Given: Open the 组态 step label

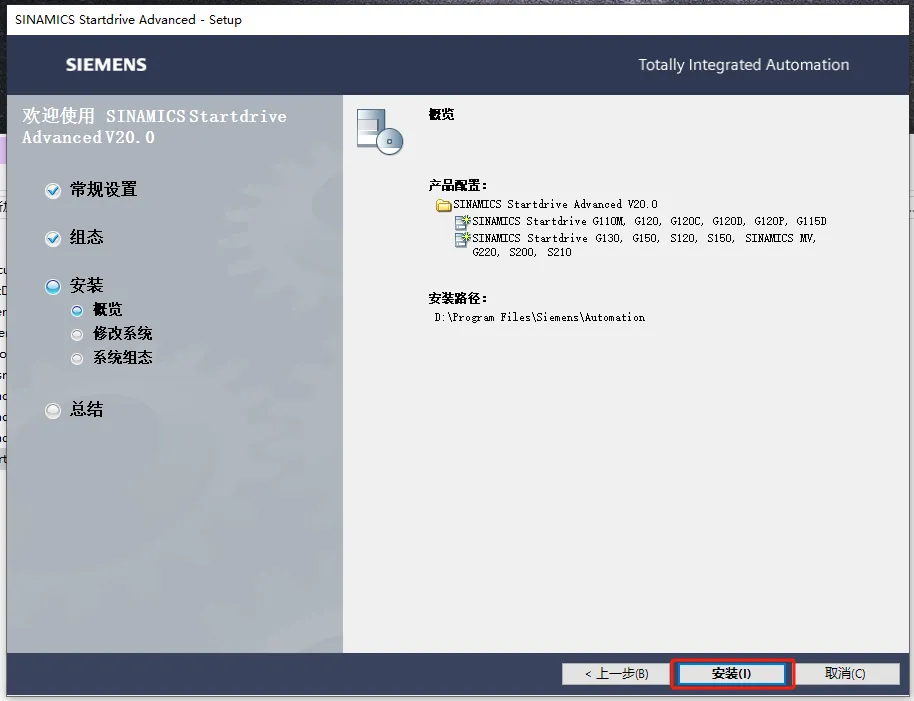Looking at the screenshot, I should [87, 237].
